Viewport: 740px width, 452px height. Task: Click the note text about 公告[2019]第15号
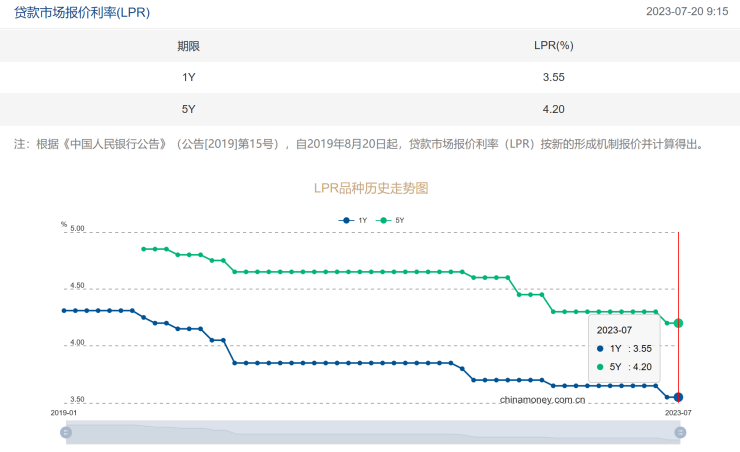click(361, 144)
